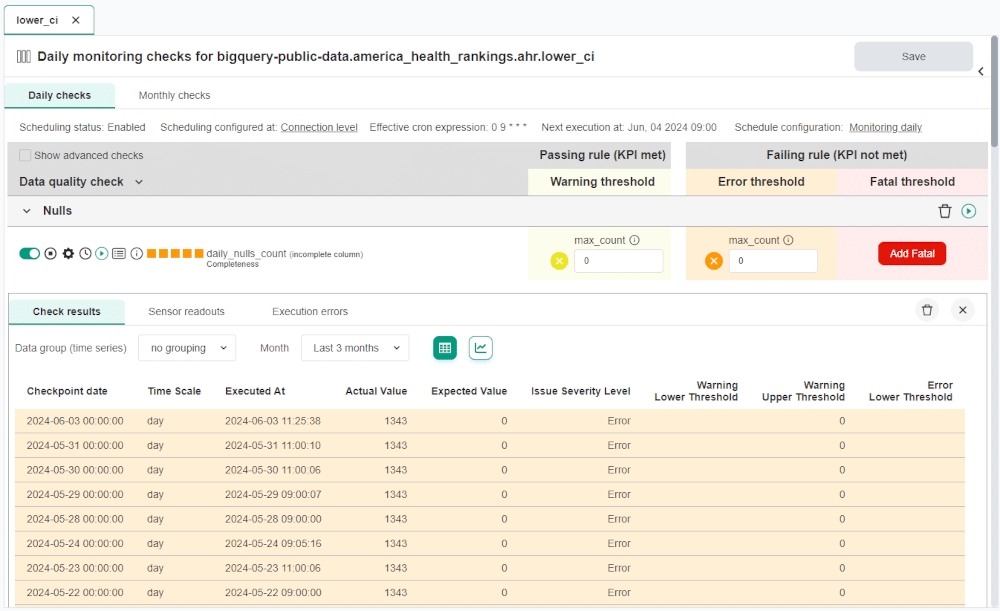
Task: Delete check results using the trash icon
Action: pos(927,310)
